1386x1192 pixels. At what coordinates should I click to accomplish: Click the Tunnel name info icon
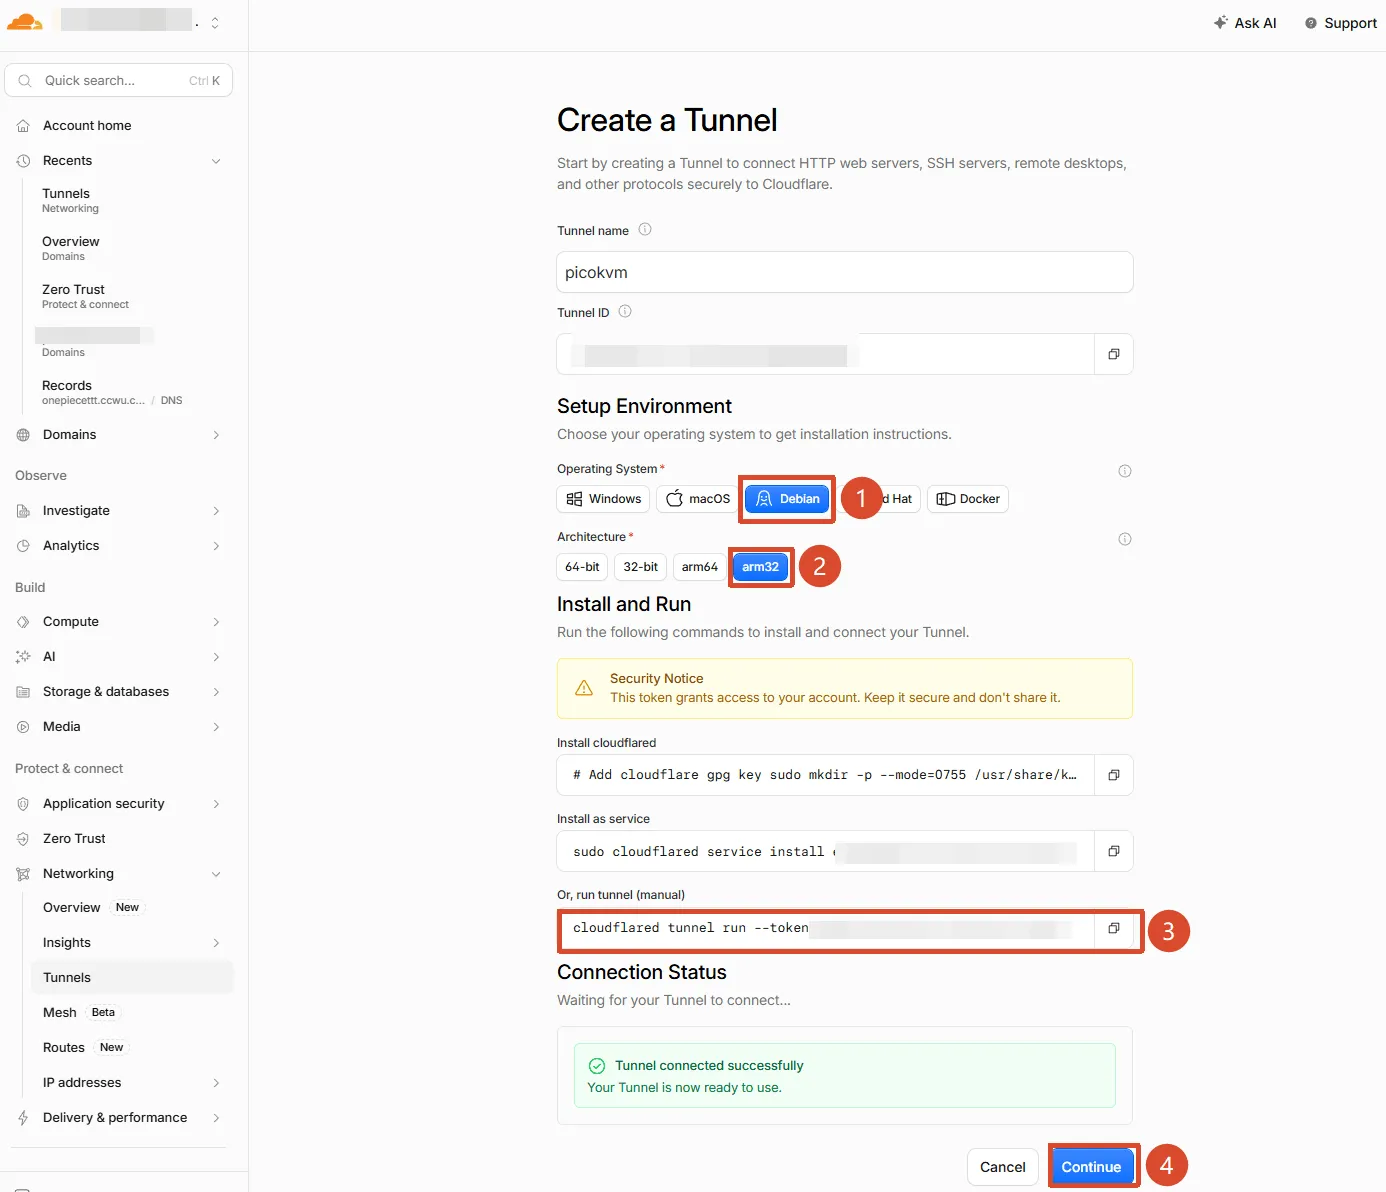[x=645, y=229]
